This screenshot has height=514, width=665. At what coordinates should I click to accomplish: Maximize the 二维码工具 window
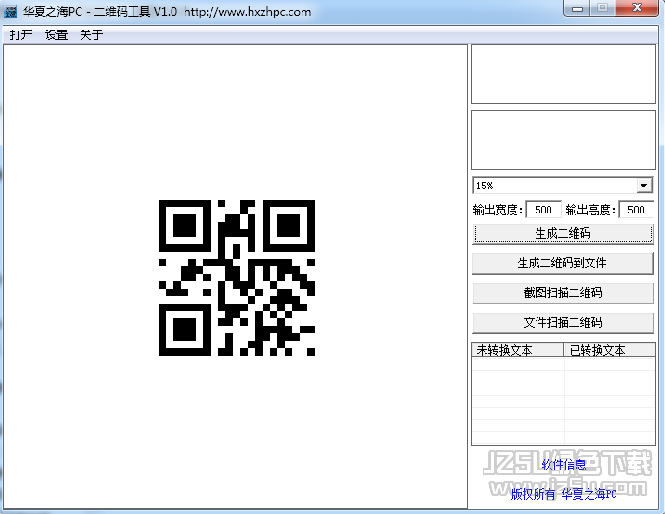click(x=602, y=8)
